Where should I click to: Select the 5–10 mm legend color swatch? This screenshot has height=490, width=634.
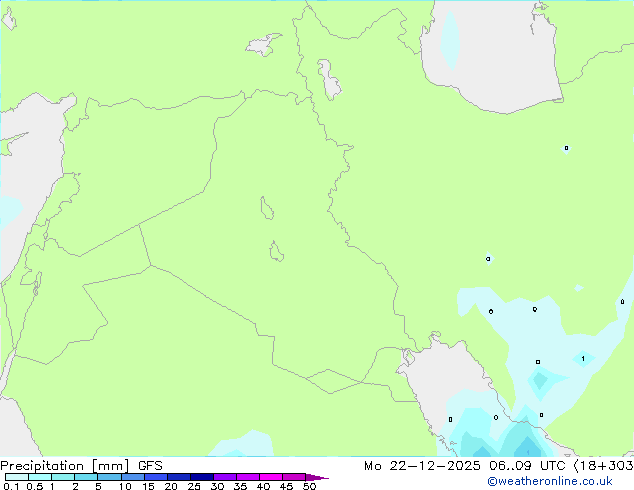click(x=110, y=477)
